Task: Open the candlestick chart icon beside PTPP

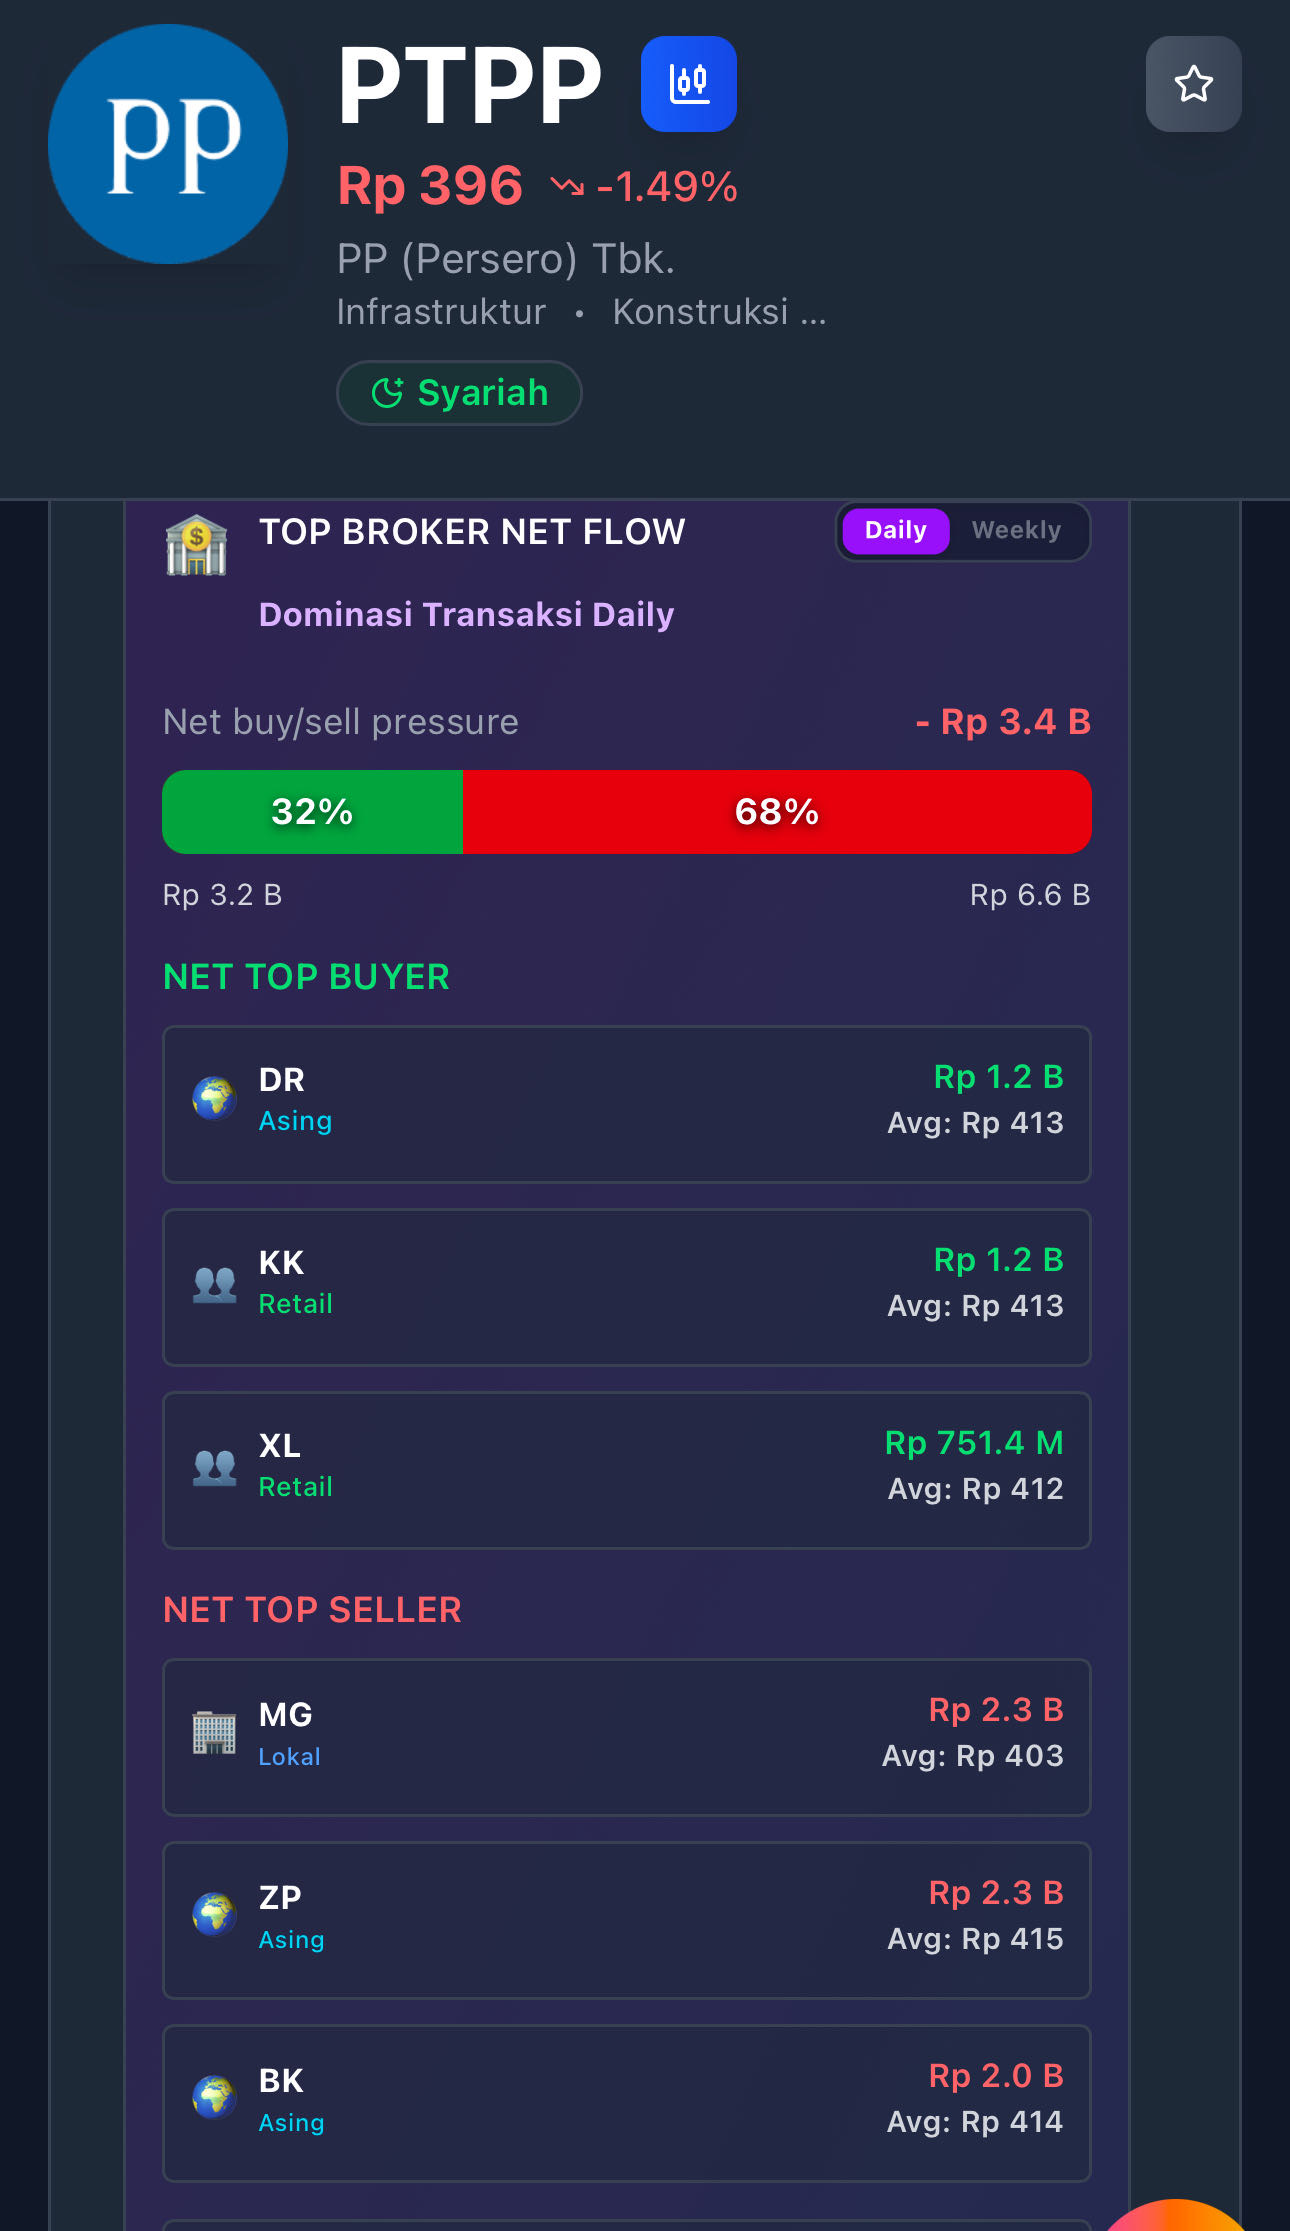Action: pyautogui.click(x=688, y=84)
